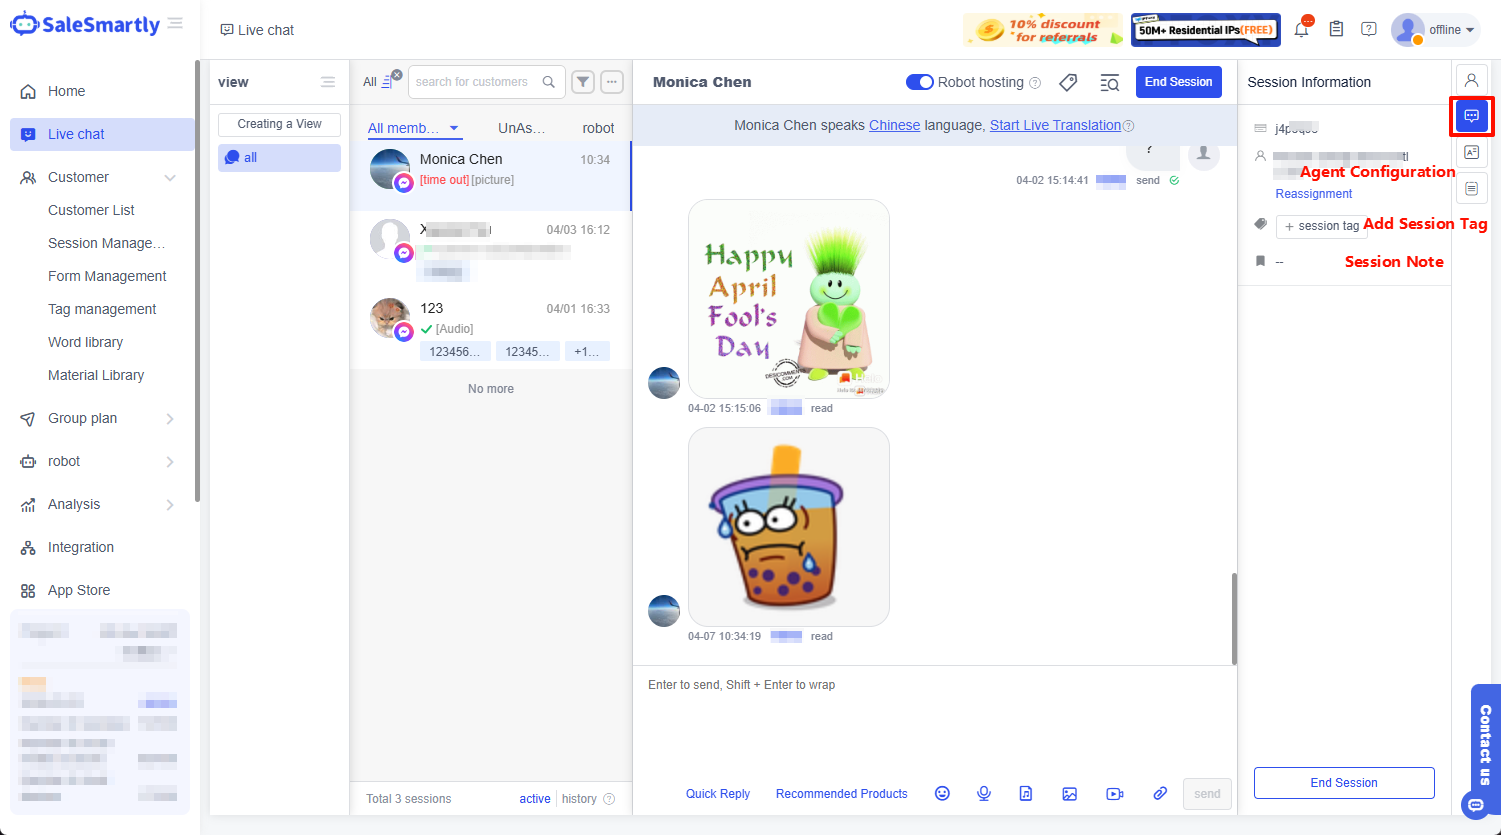Click the image upload icon
Image resolution: width=1501 pixels, height=835 pixels.
(x=1069, y=793)
